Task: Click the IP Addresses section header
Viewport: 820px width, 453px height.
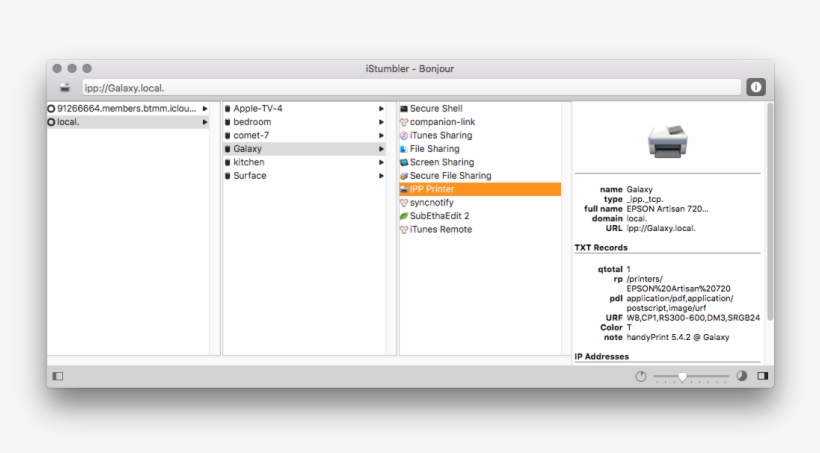Action: coord(601,357)
